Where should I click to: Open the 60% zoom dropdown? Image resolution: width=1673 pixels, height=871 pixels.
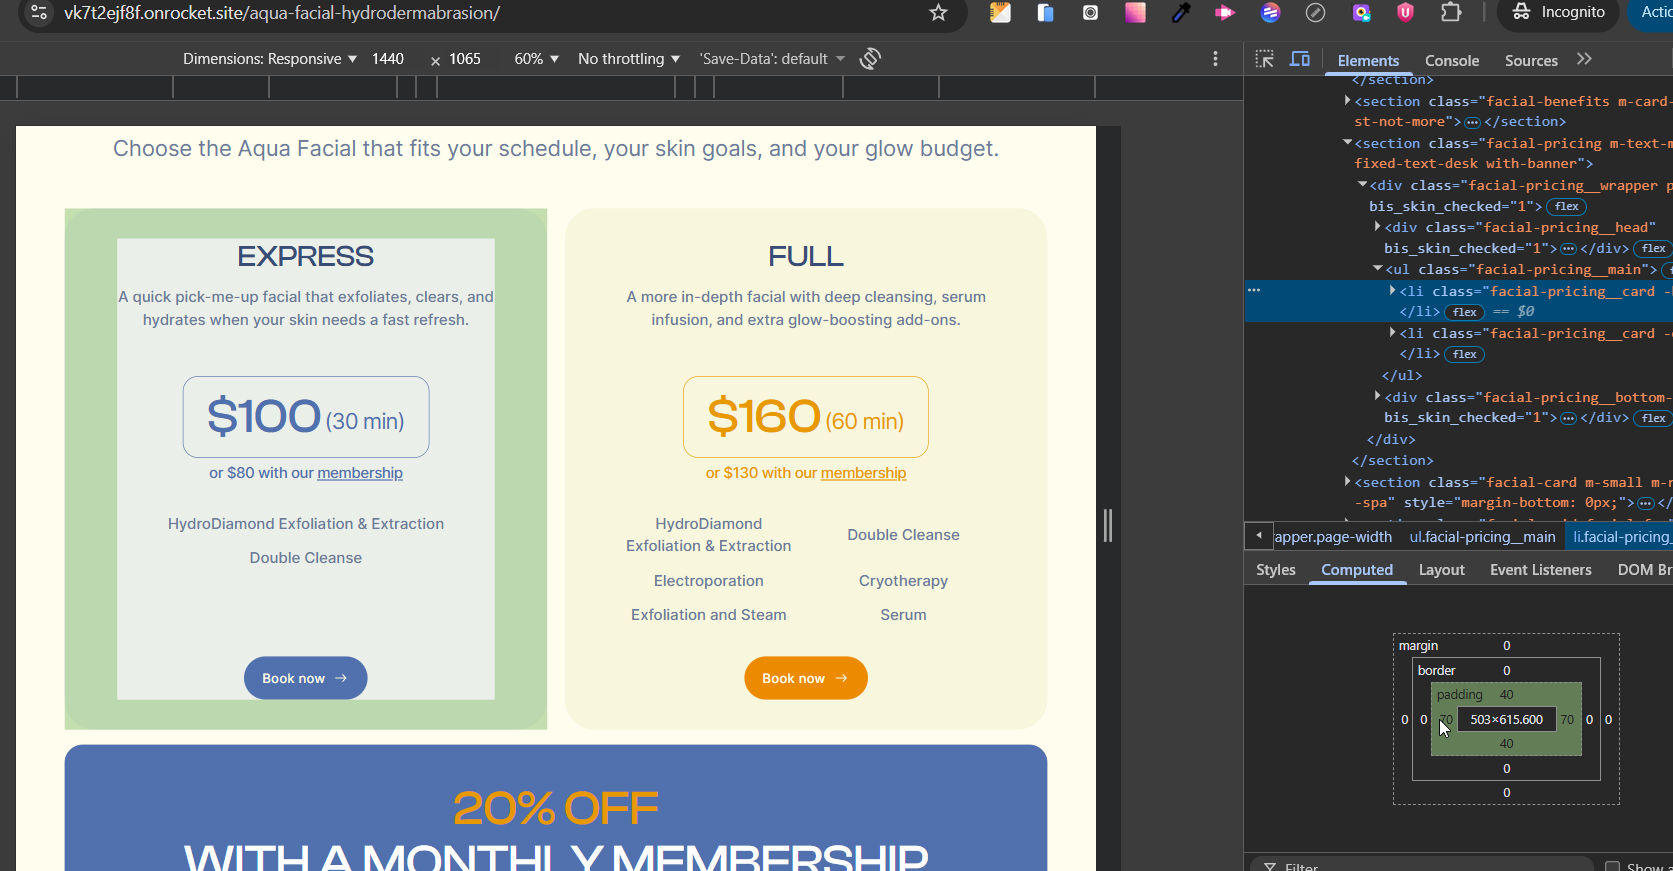[537, 59]
